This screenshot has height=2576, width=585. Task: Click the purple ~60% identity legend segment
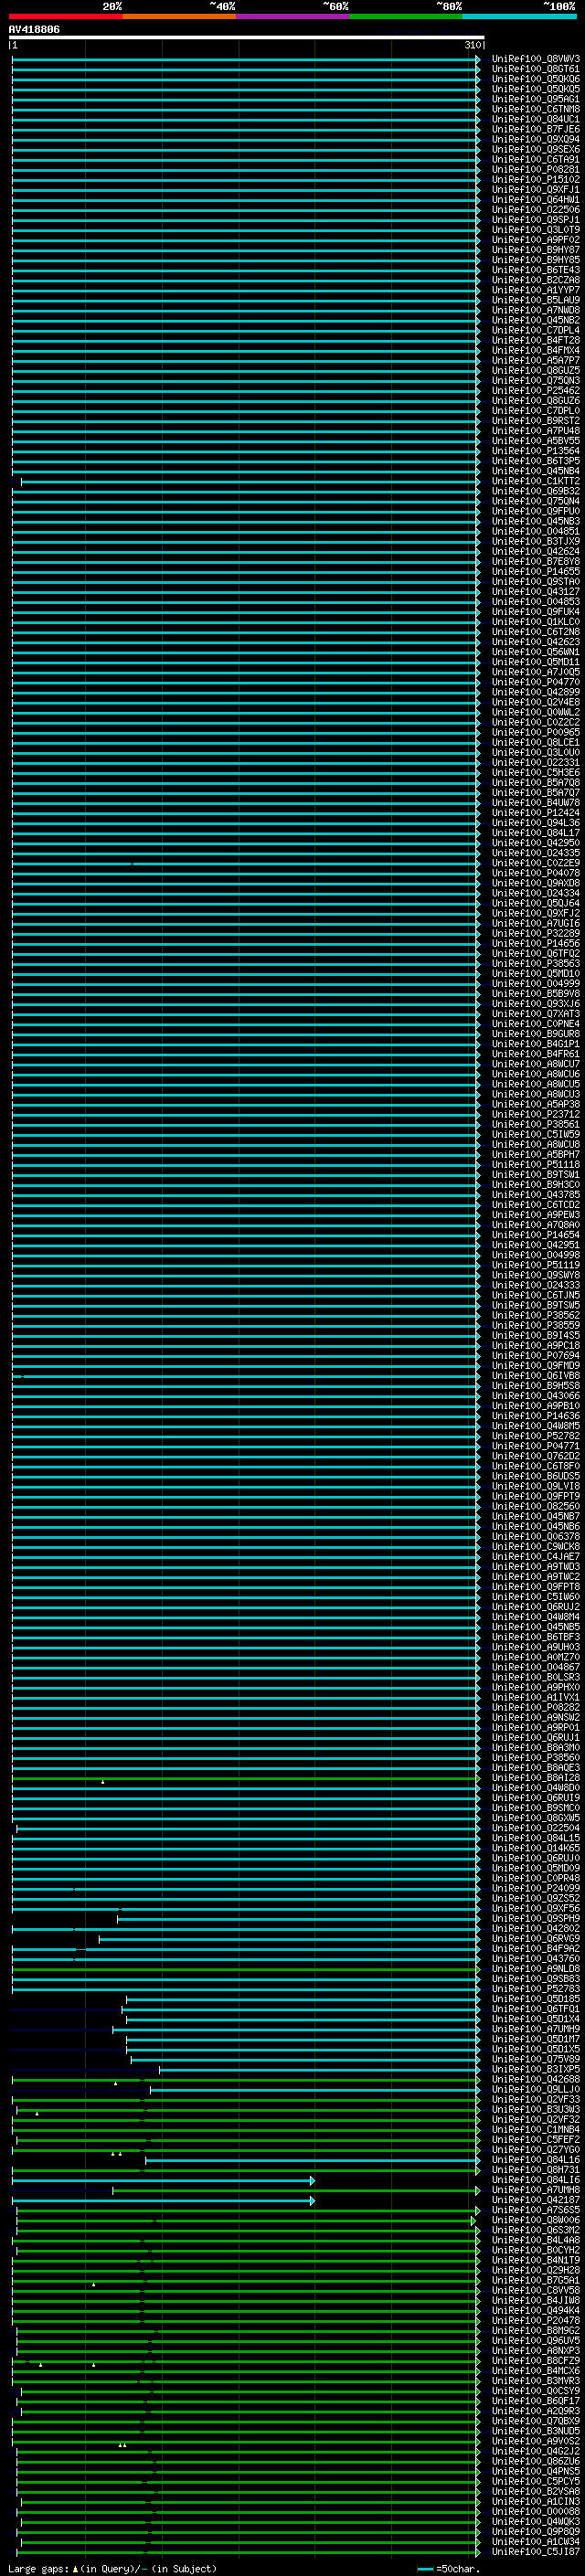click(x=293, y=16)
